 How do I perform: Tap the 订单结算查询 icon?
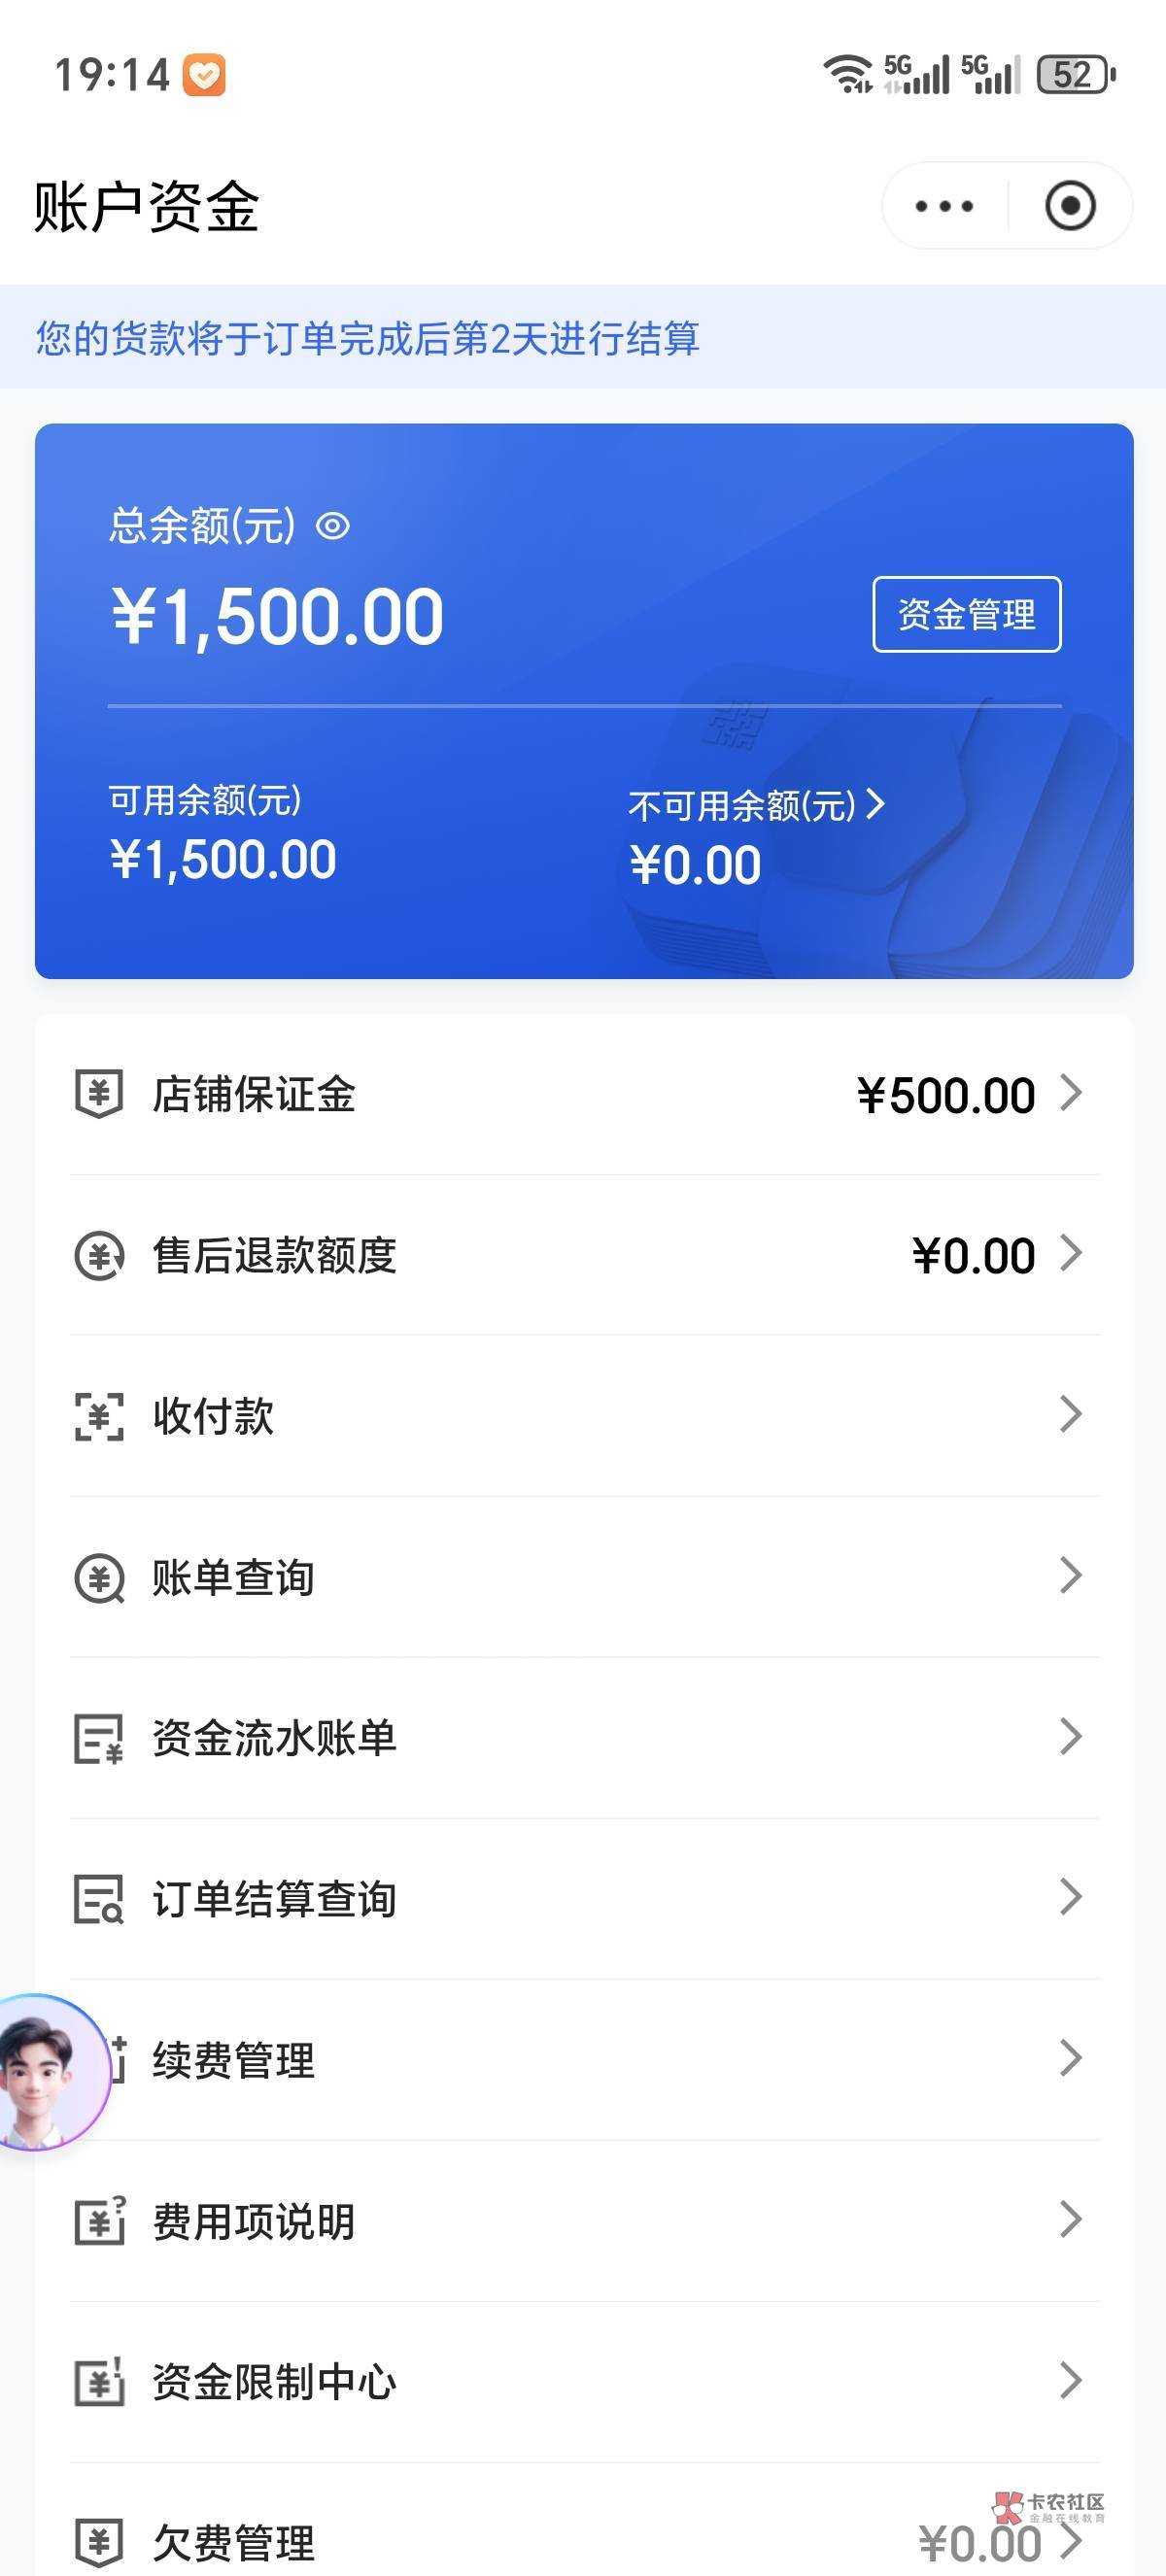point(99,1899)
